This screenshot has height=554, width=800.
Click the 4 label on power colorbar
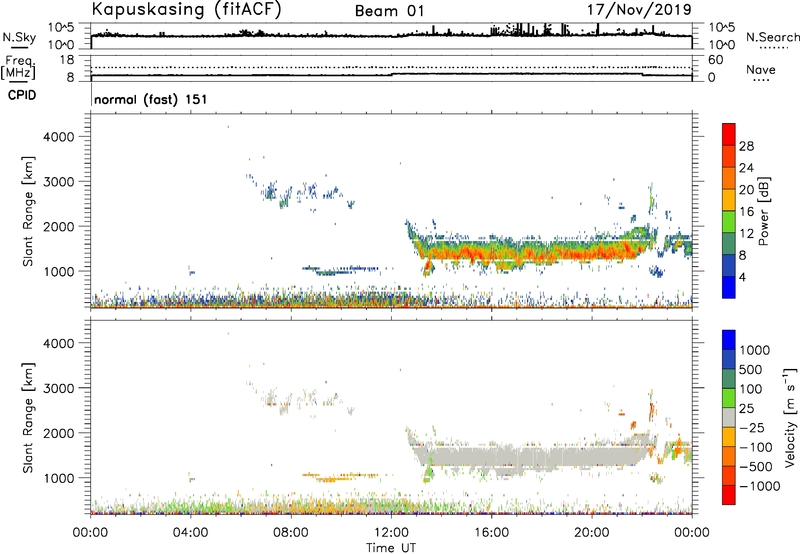point(742,278)
